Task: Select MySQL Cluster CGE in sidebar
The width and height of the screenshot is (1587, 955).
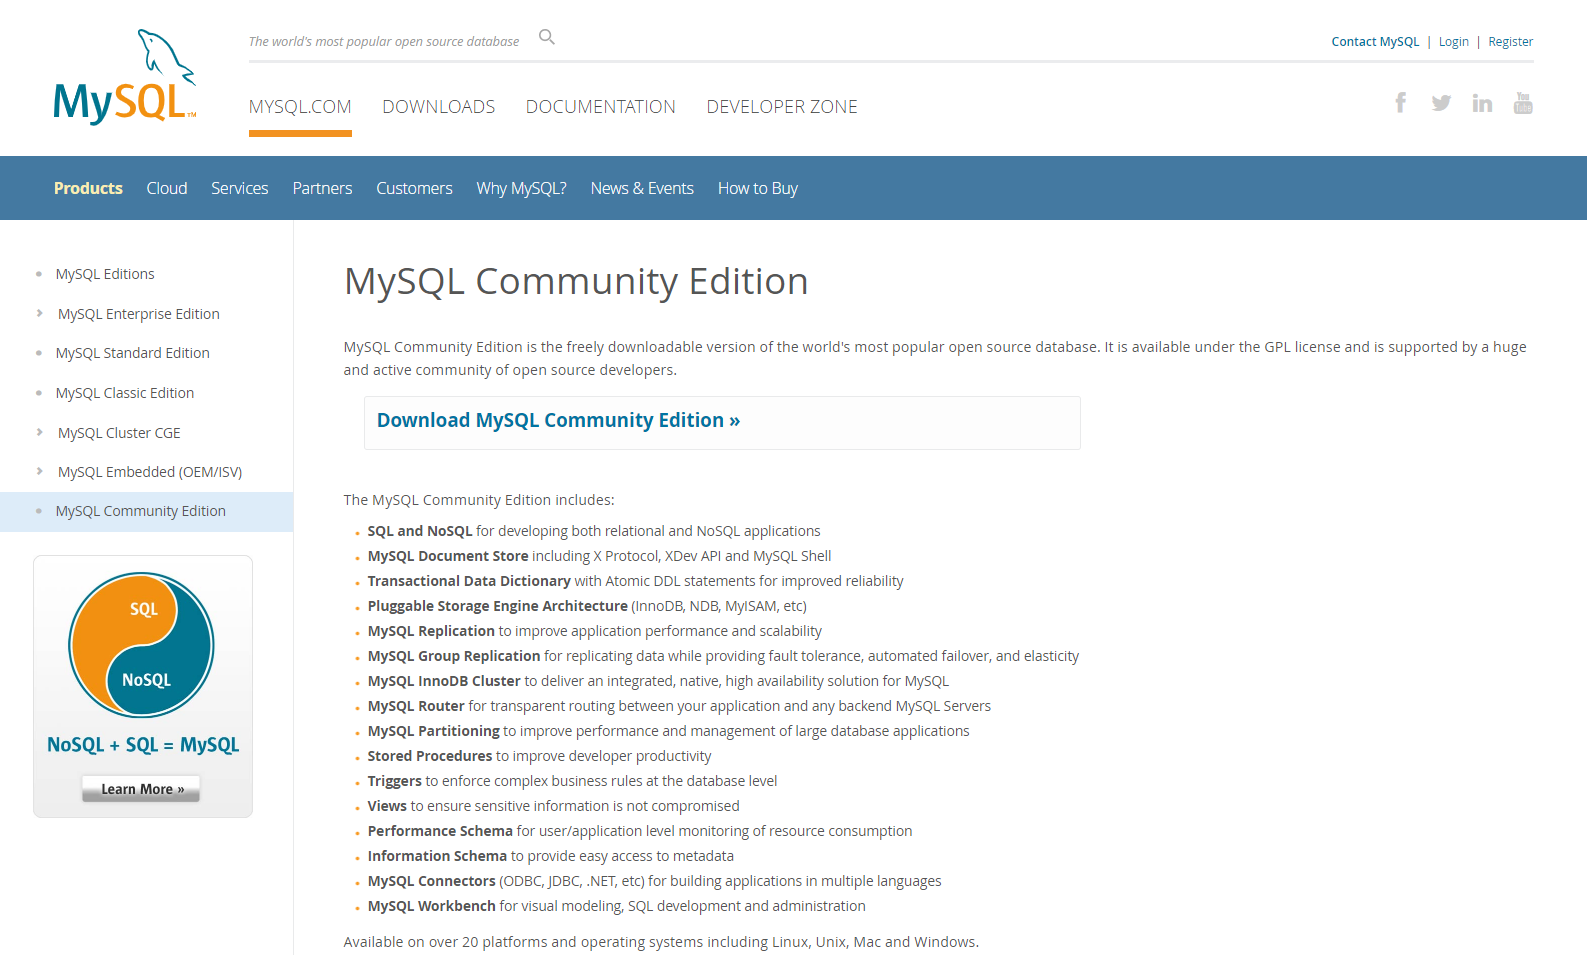Action: (x=119, y=433)
